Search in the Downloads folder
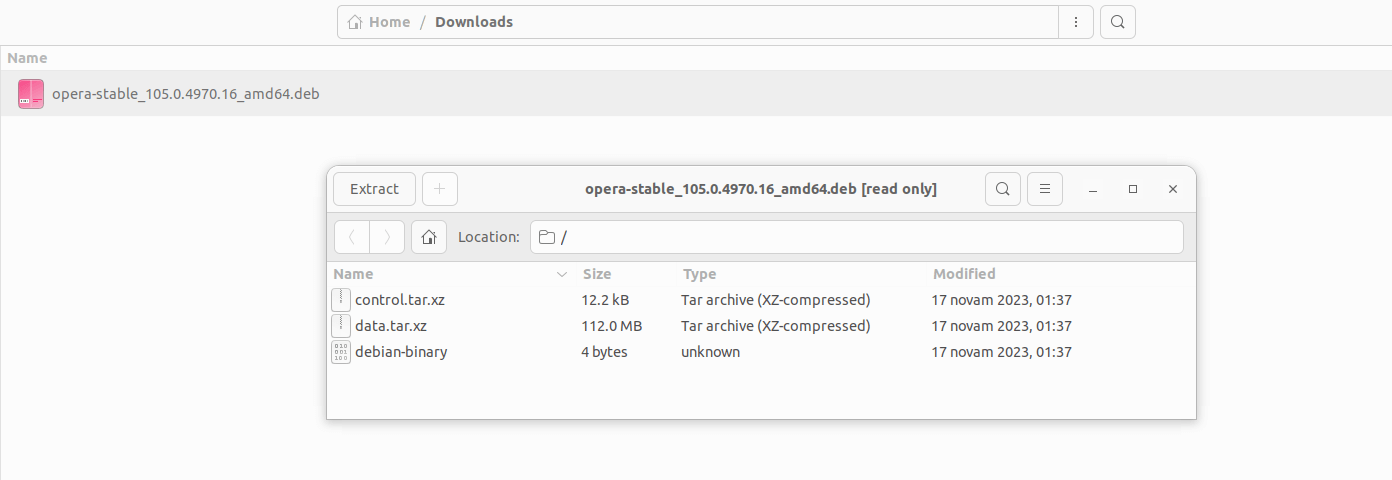 tap(1118, 22)
